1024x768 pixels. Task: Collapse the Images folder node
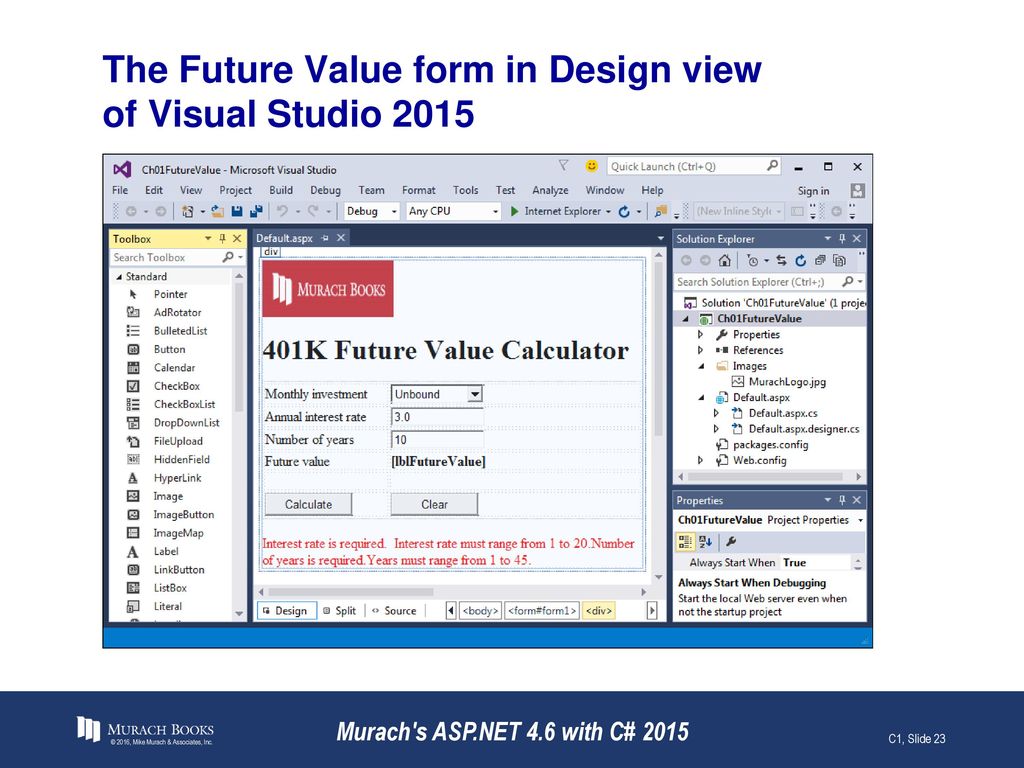[701, 366]
